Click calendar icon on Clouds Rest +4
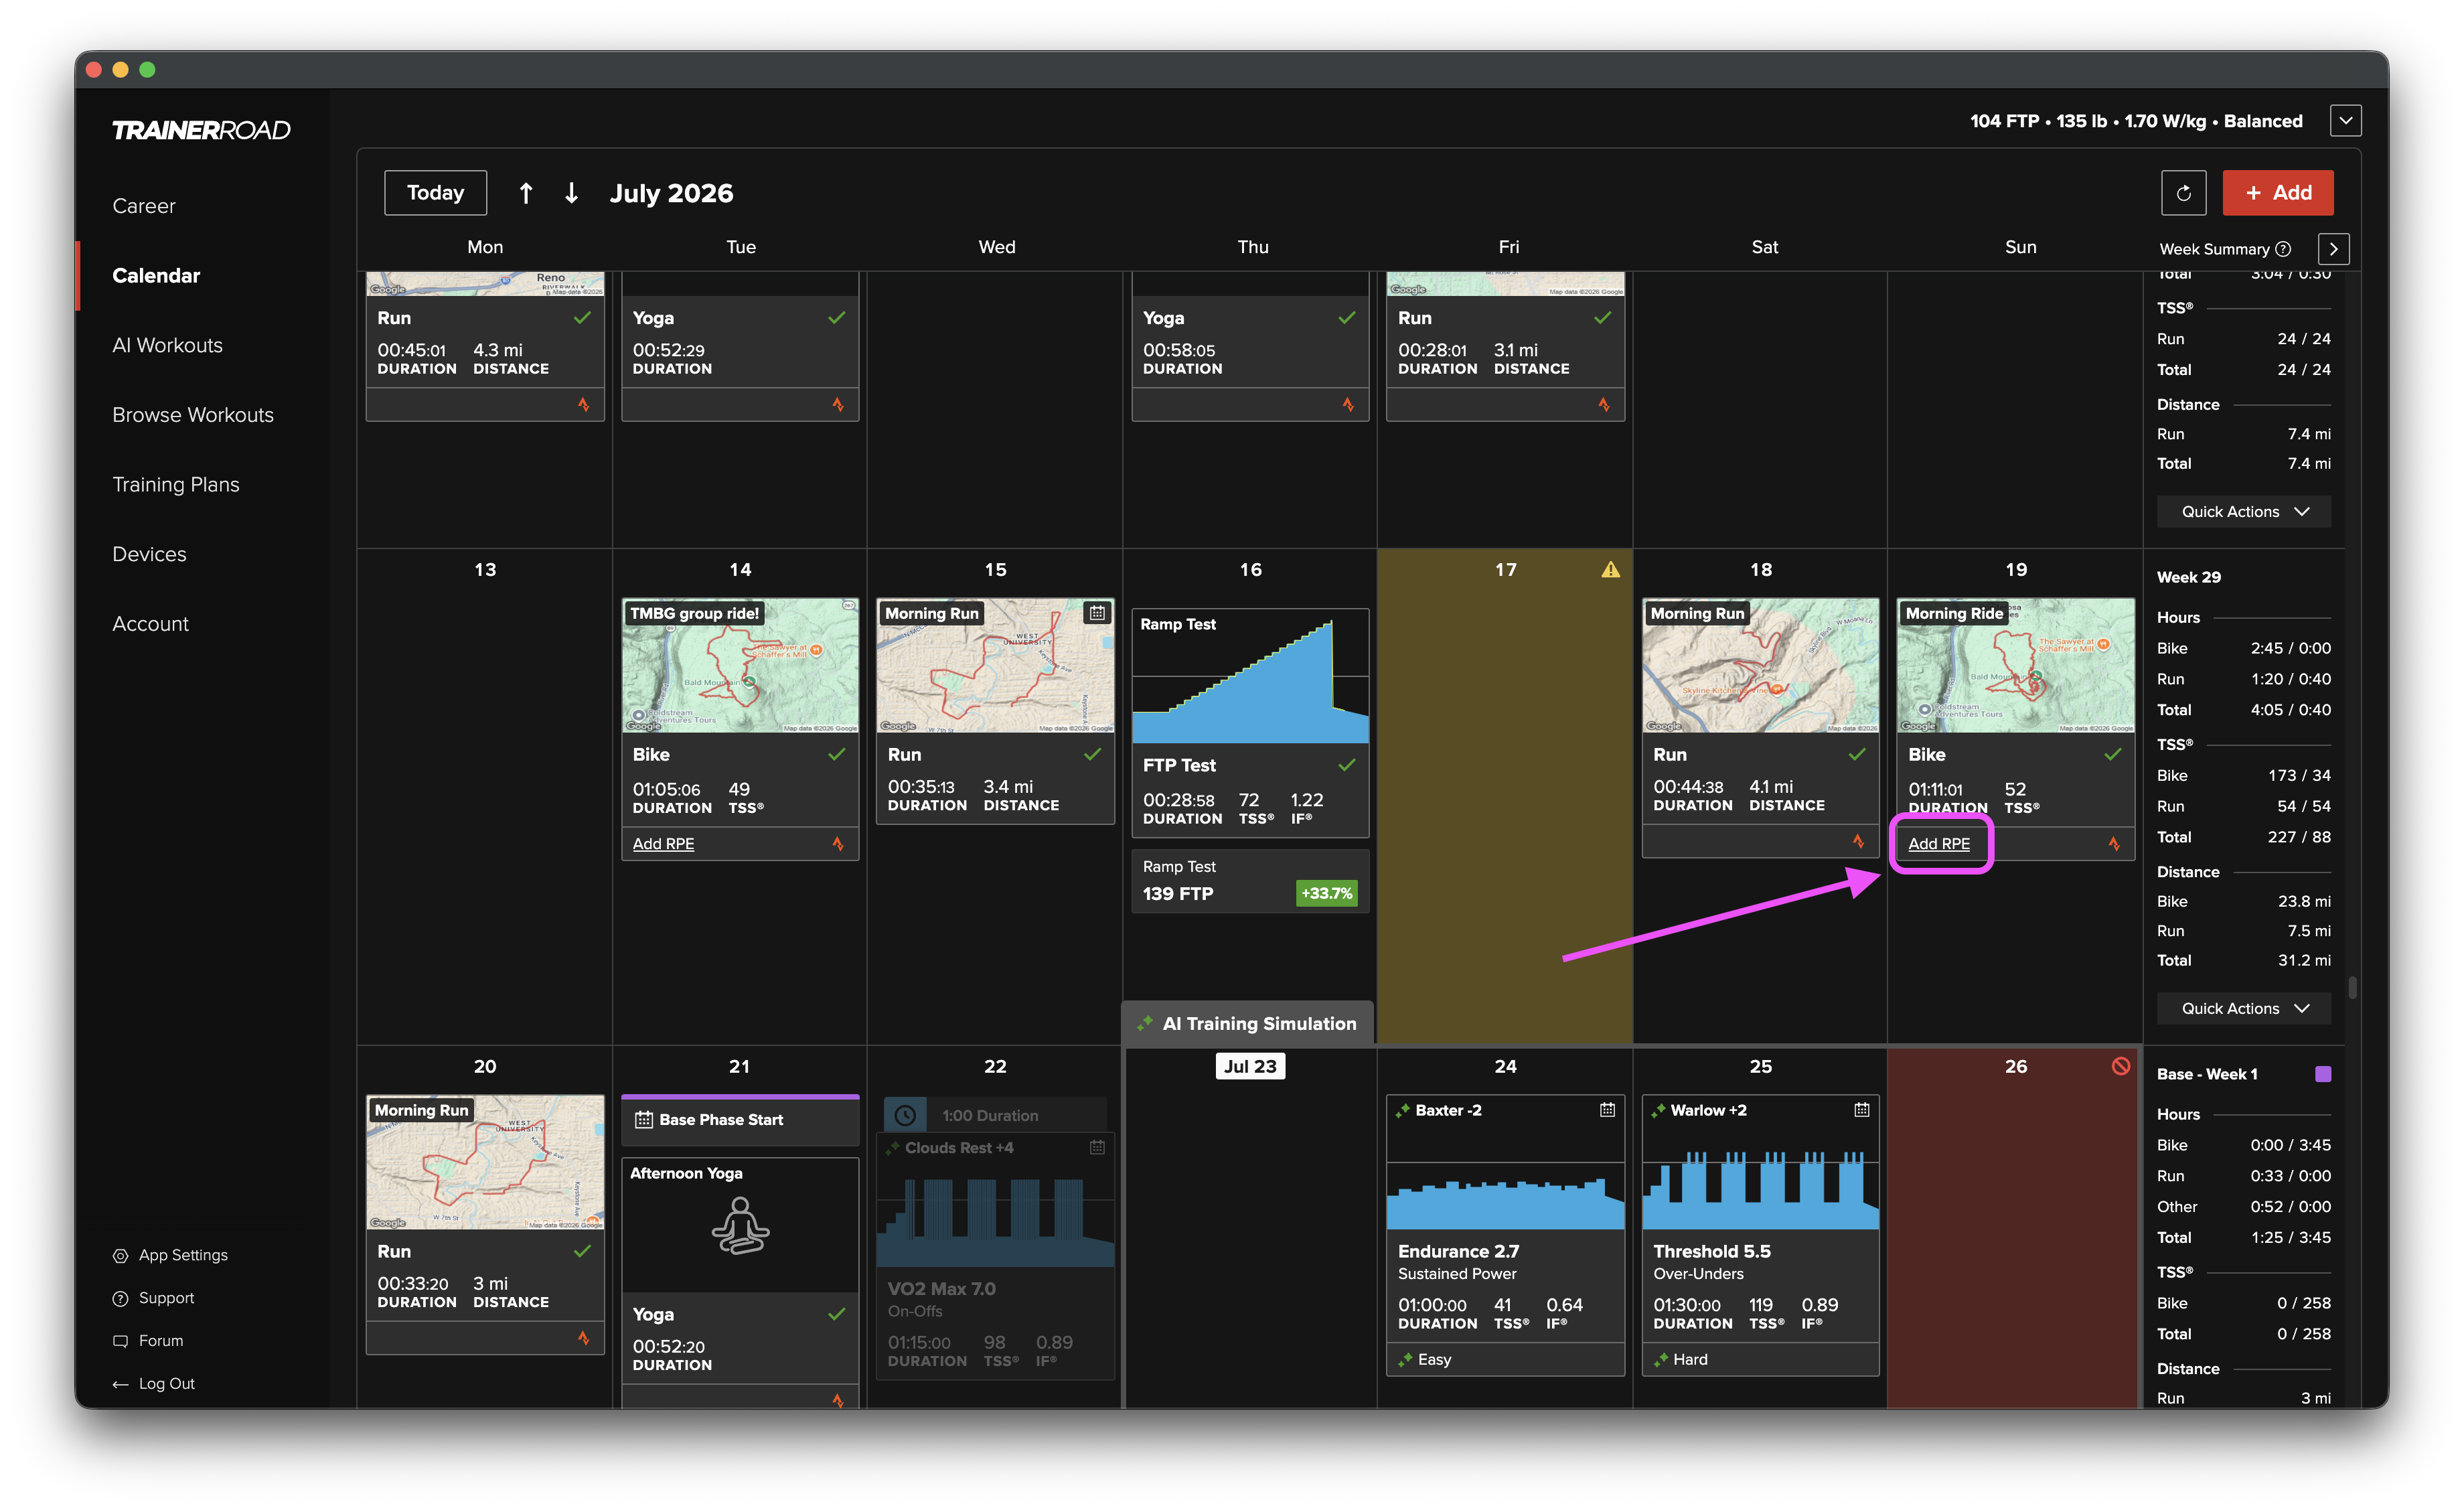Screen dimensions: 2464x1508 click(x=1097, y=1148)
